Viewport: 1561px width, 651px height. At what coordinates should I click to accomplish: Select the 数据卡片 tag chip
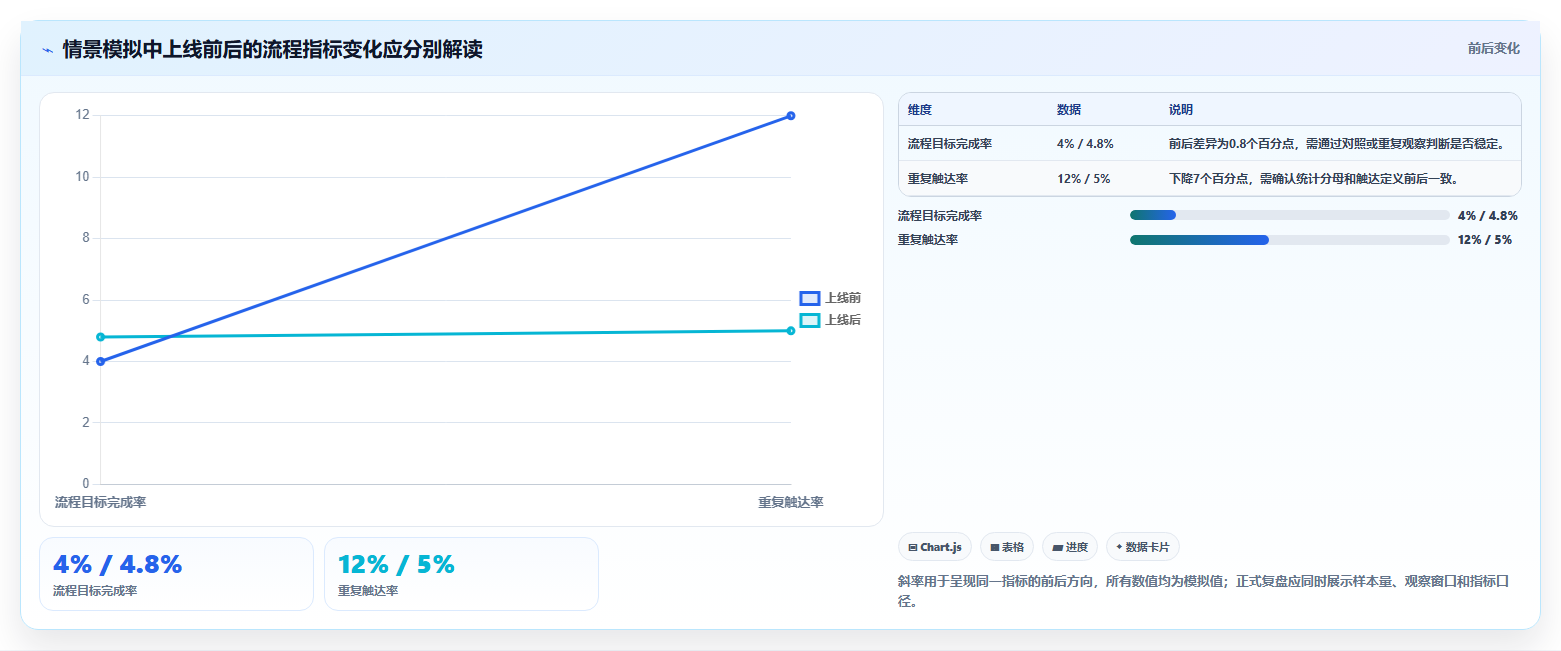[x=1142, y=547]
